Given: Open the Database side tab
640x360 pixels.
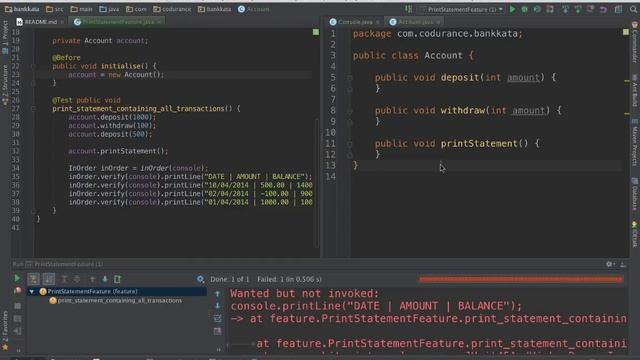Looking at the screenshot, I should point(635,194).
